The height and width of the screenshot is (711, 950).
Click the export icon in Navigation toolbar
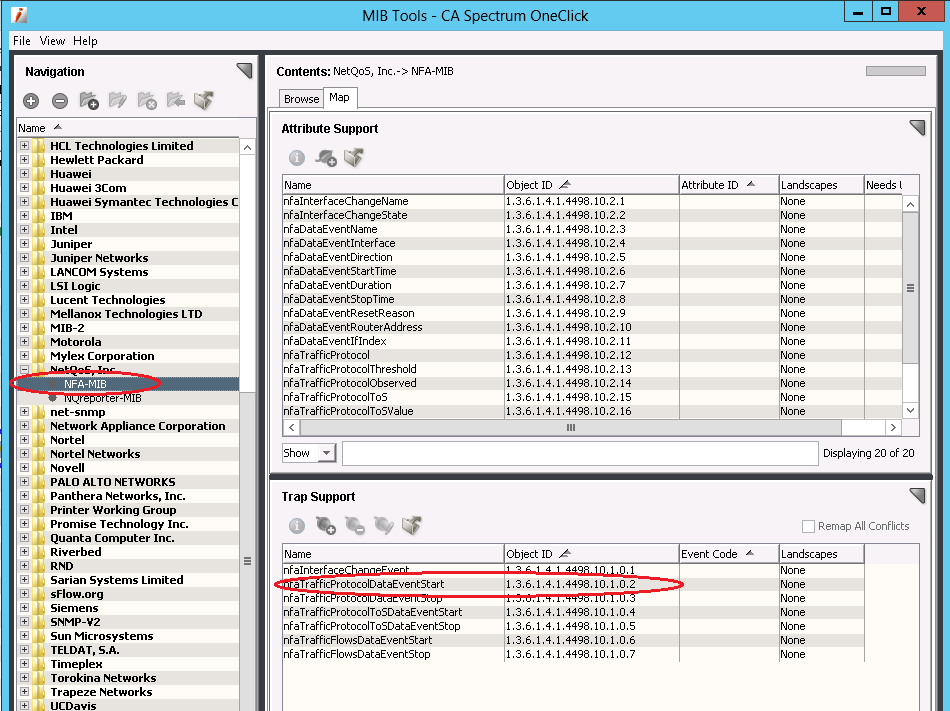[x=204, y=101]
